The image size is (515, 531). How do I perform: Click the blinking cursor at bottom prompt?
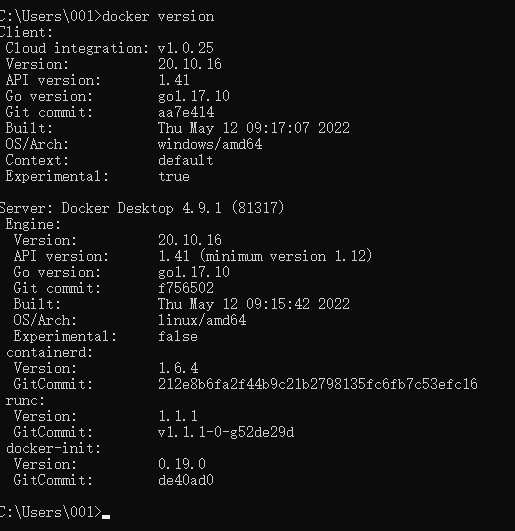point(106,517)
